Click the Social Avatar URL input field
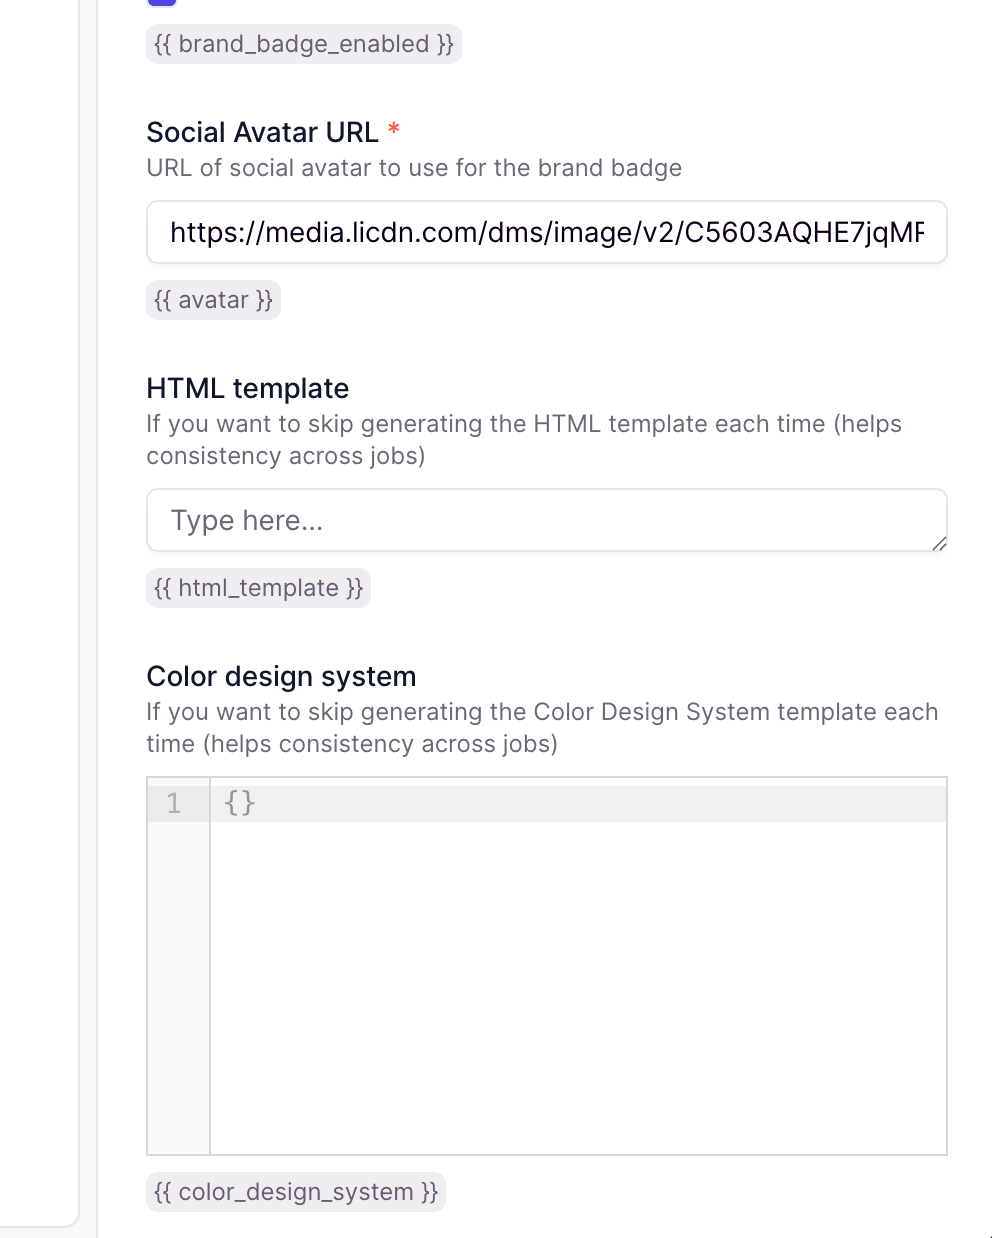The height and width of the screenshot is (1238, 992). (546, 232)
